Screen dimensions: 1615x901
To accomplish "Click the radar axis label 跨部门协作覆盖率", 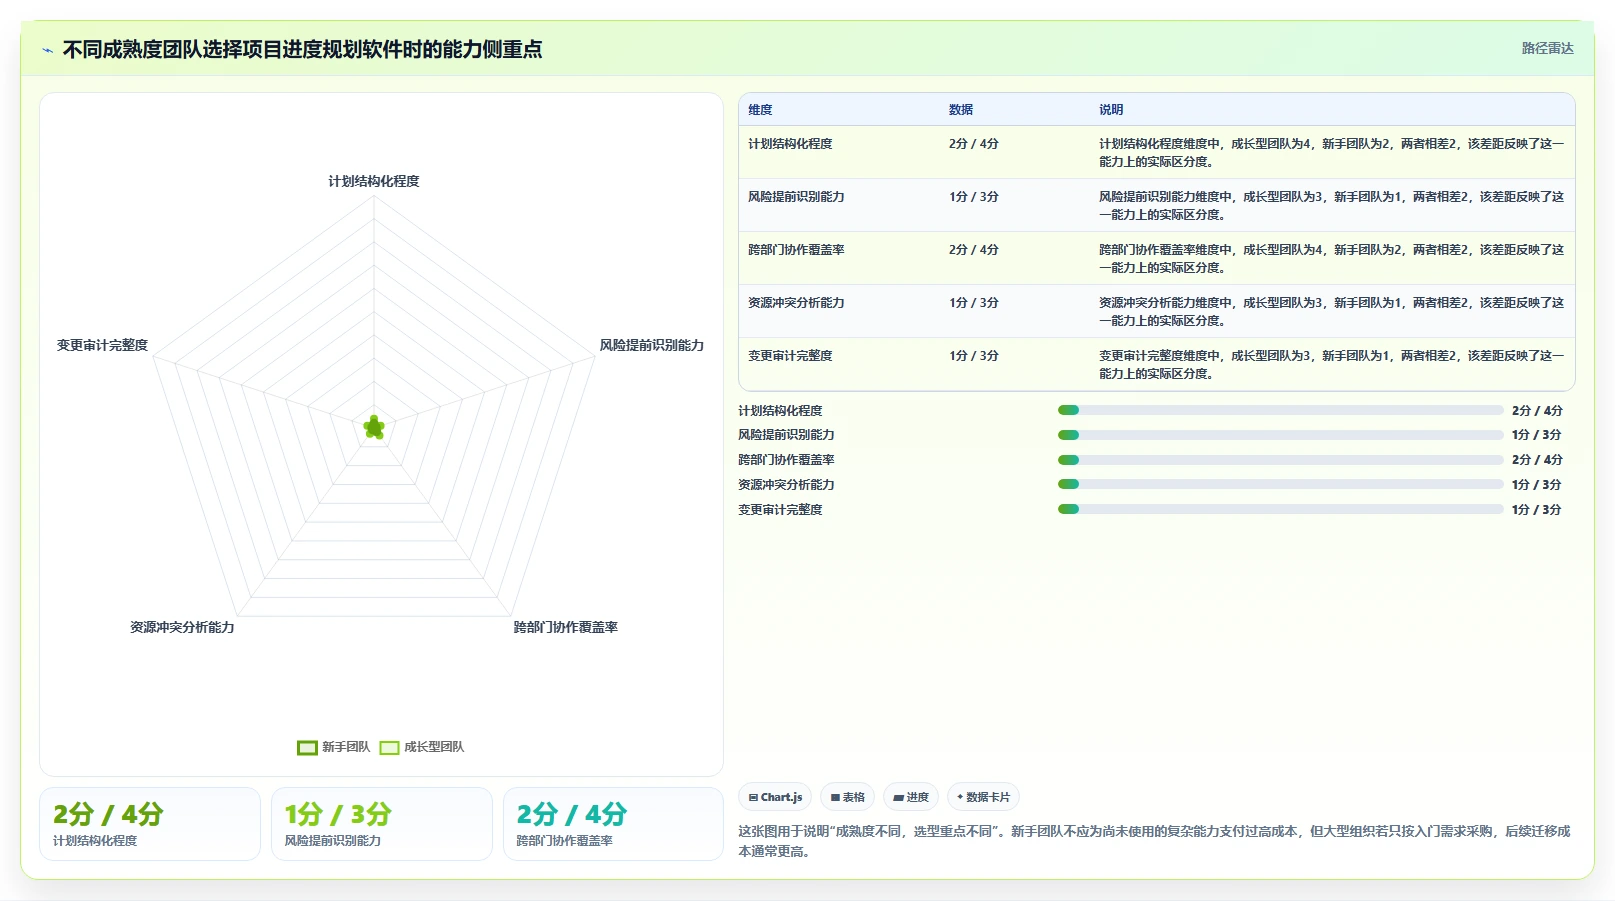I will (565, 627).
